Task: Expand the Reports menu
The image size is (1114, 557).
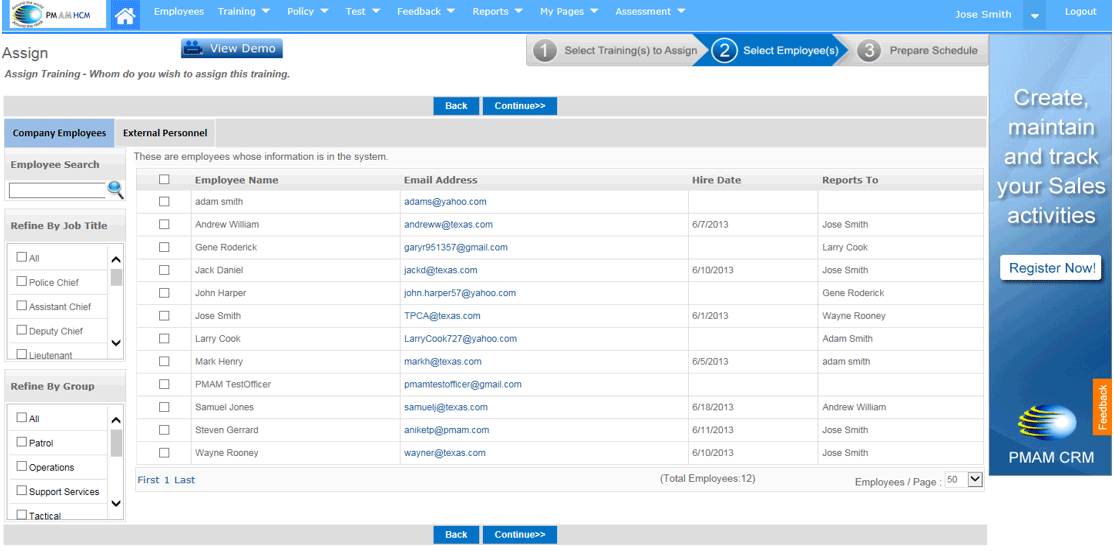Action: [x=497, y=11]
